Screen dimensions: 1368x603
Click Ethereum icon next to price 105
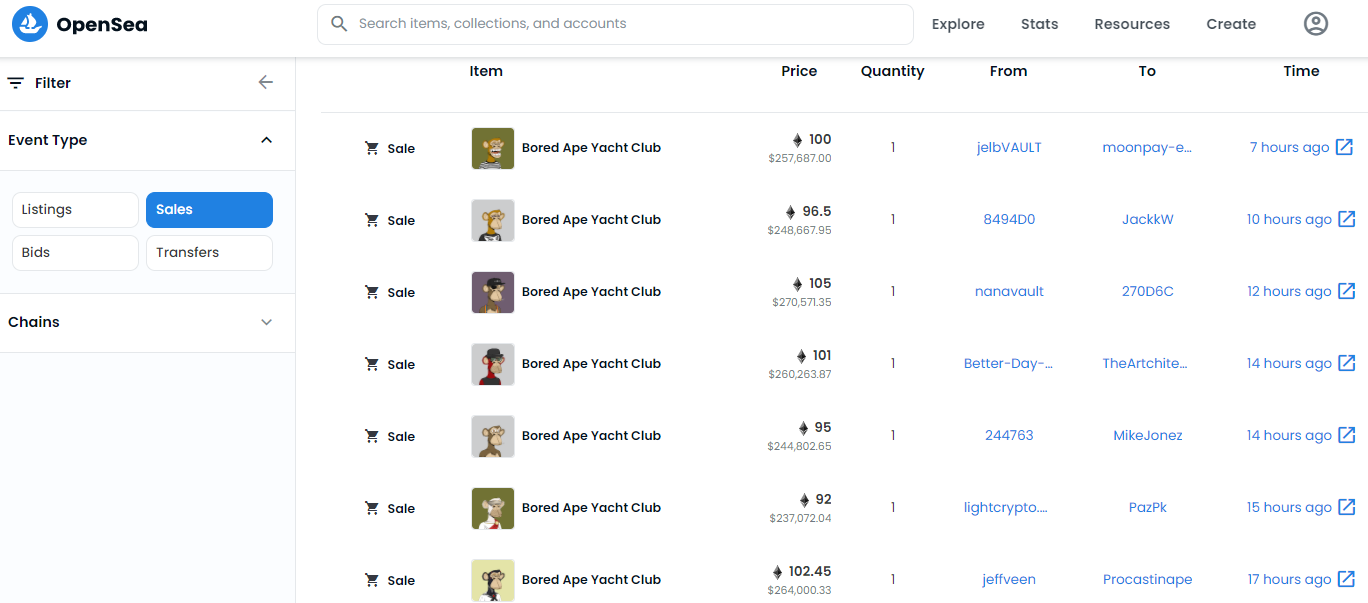(x=797, y=284)
